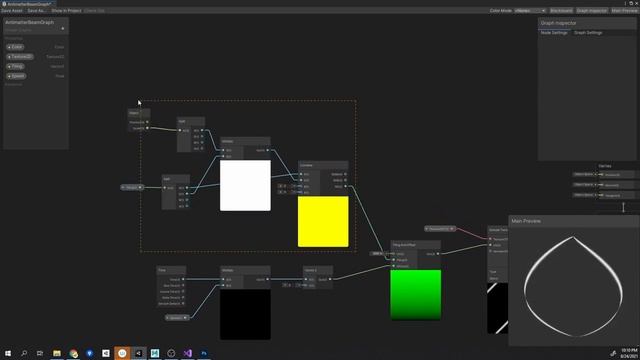640x360 pixels.
Task: Click the black lower Multiply node preview thumbnail
Action: coord(245,314)
